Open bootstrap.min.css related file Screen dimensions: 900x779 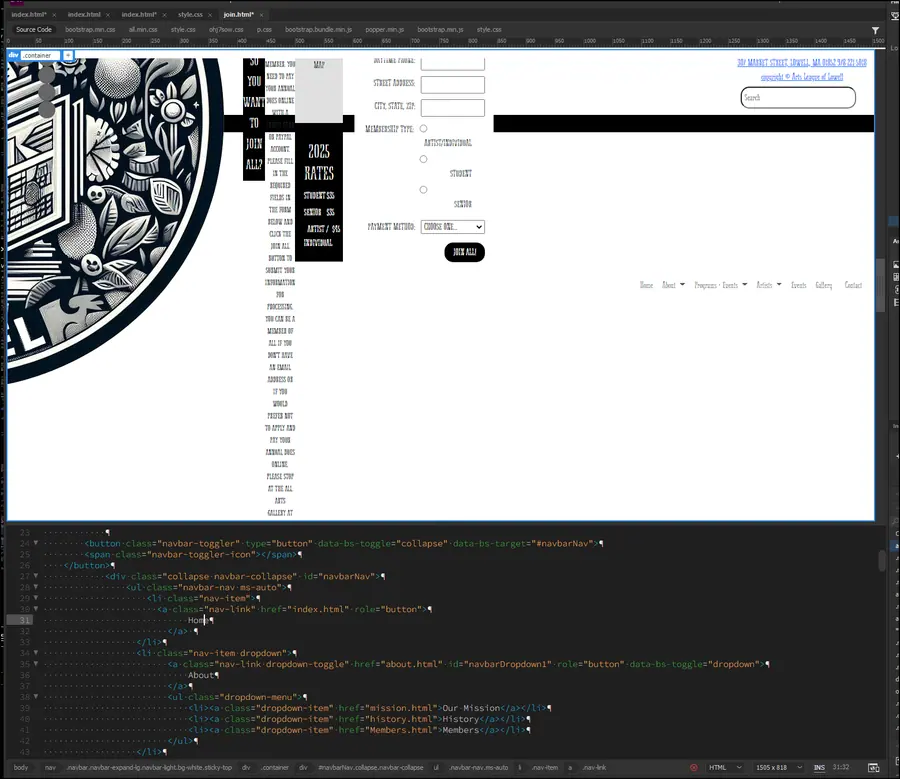click(90, 30)
